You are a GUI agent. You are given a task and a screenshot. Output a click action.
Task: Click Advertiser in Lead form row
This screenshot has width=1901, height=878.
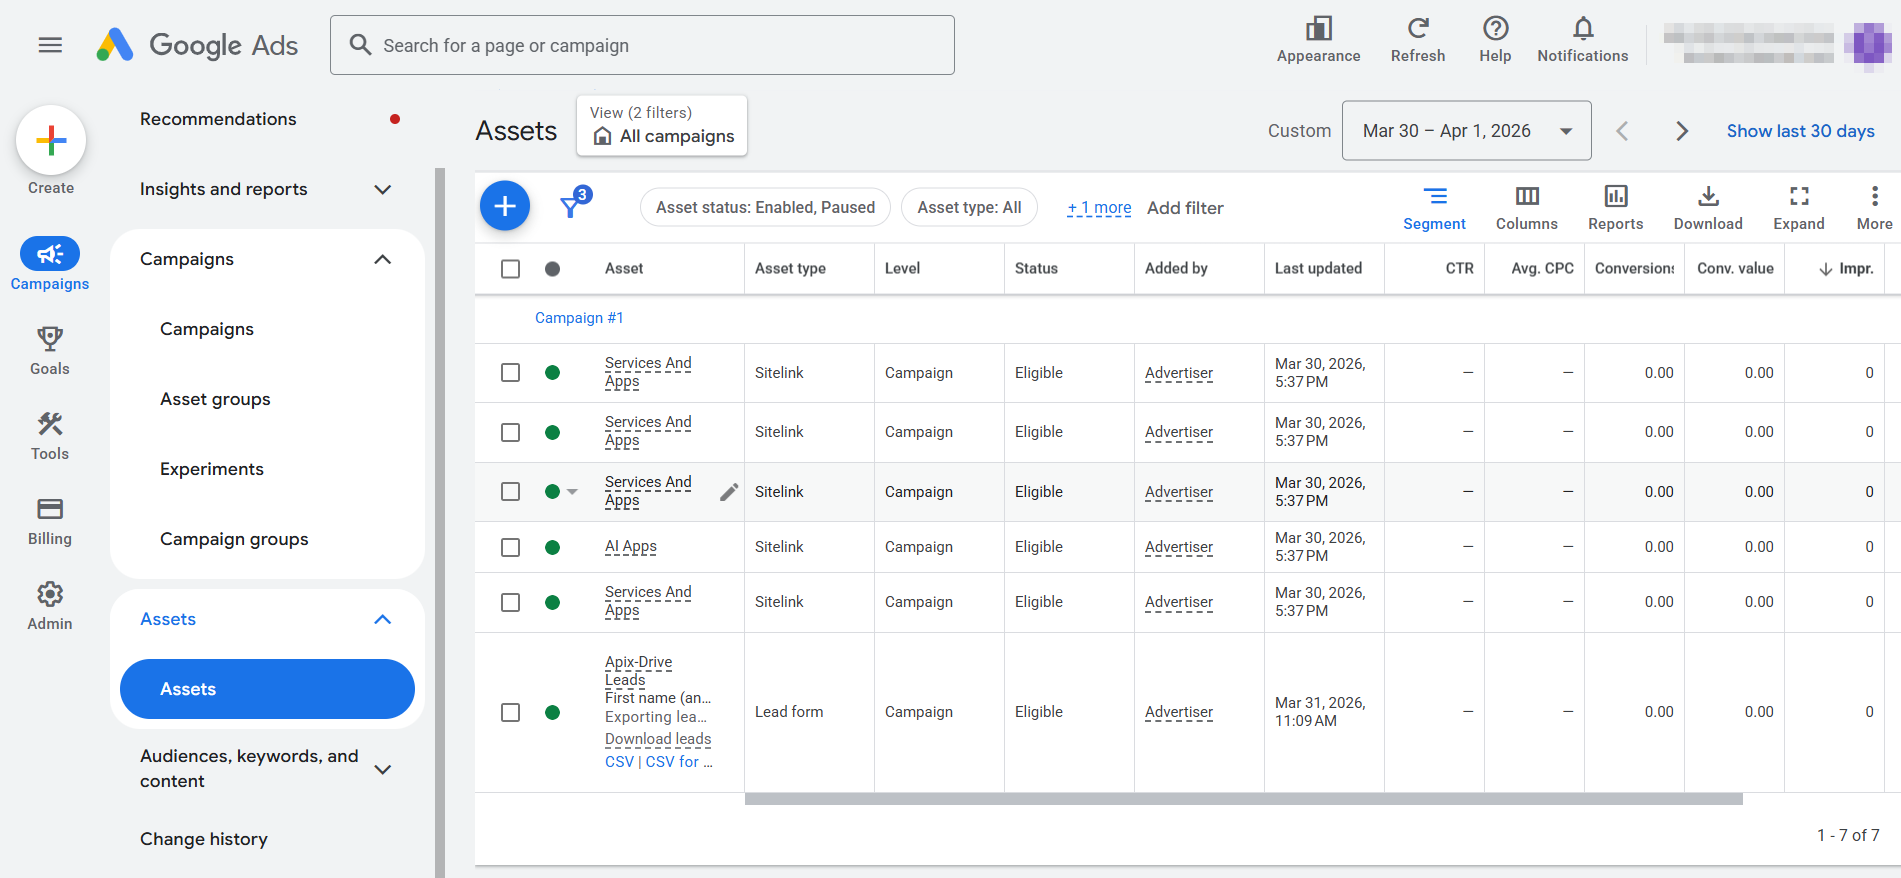(1179, 712)
